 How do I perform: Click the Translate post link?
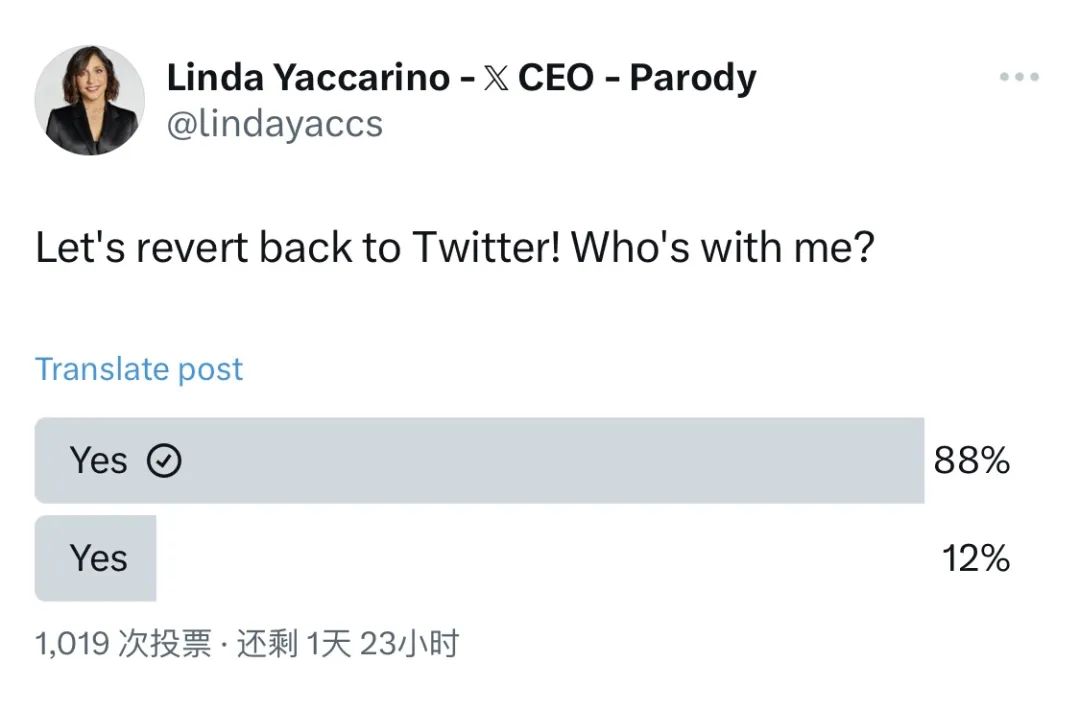pyautogui.click(x=138, y=369)
